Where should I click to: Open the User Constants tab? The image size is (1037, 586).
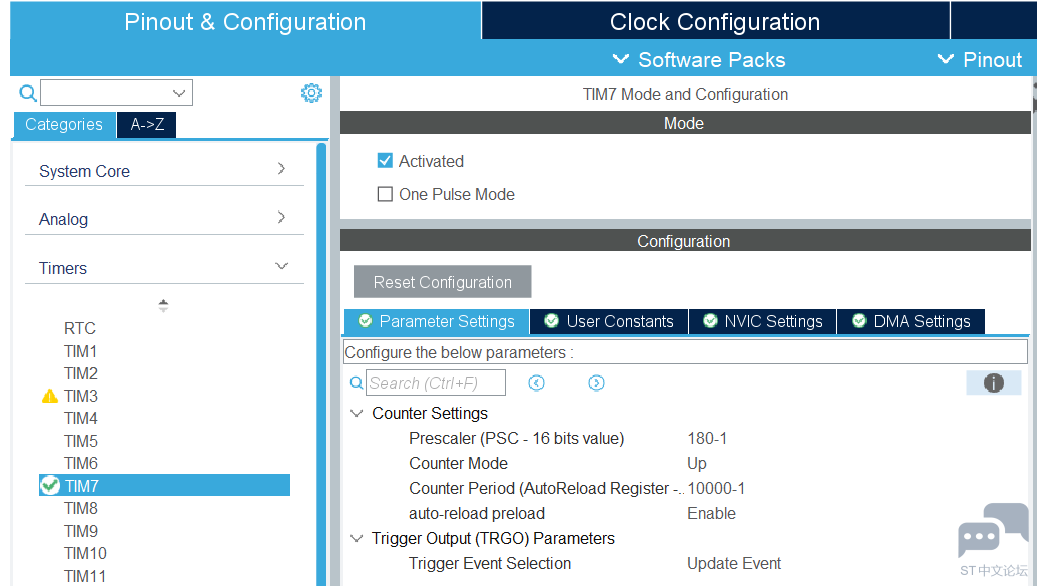pyautogui.click(x=608, y=321)
